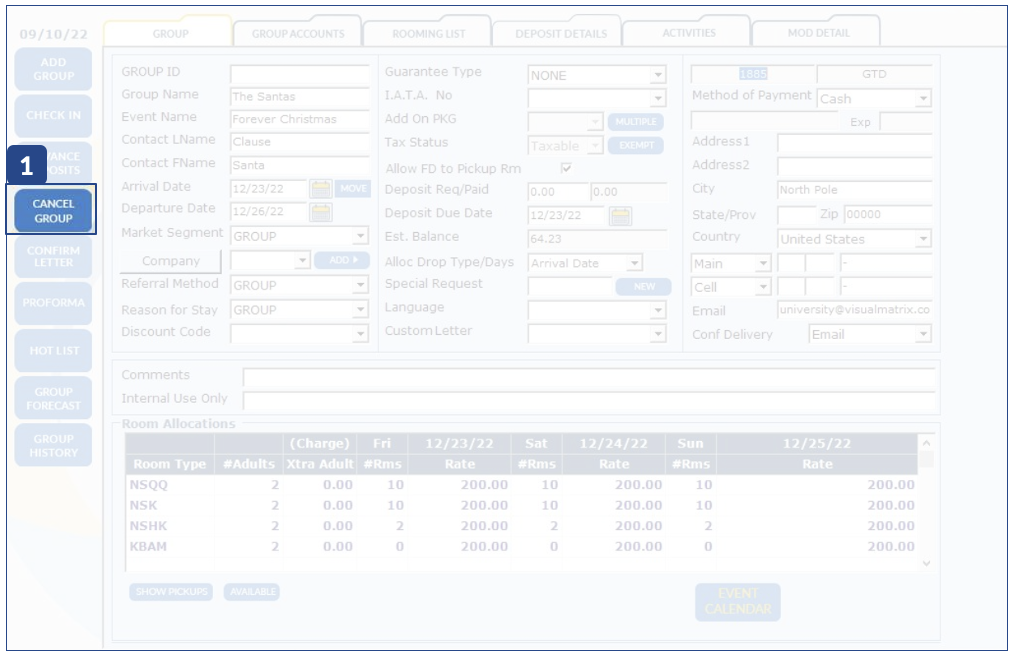Click the Event Calendar button
The image size is (1013, 654).
(737, 602)
